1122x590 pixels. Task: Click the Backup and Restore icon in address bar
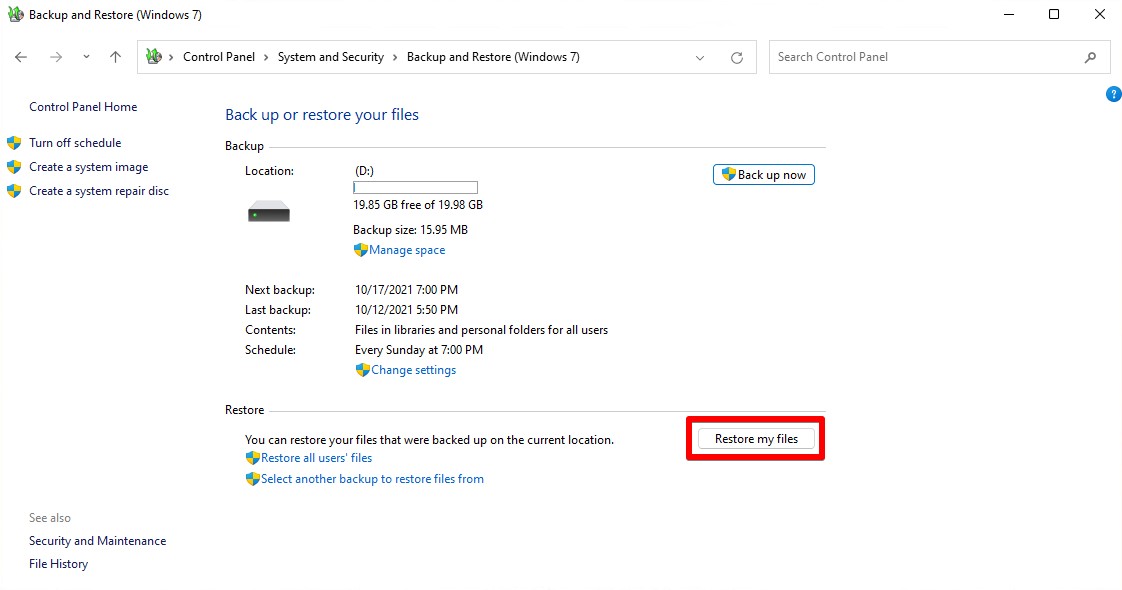pos(155,57)
